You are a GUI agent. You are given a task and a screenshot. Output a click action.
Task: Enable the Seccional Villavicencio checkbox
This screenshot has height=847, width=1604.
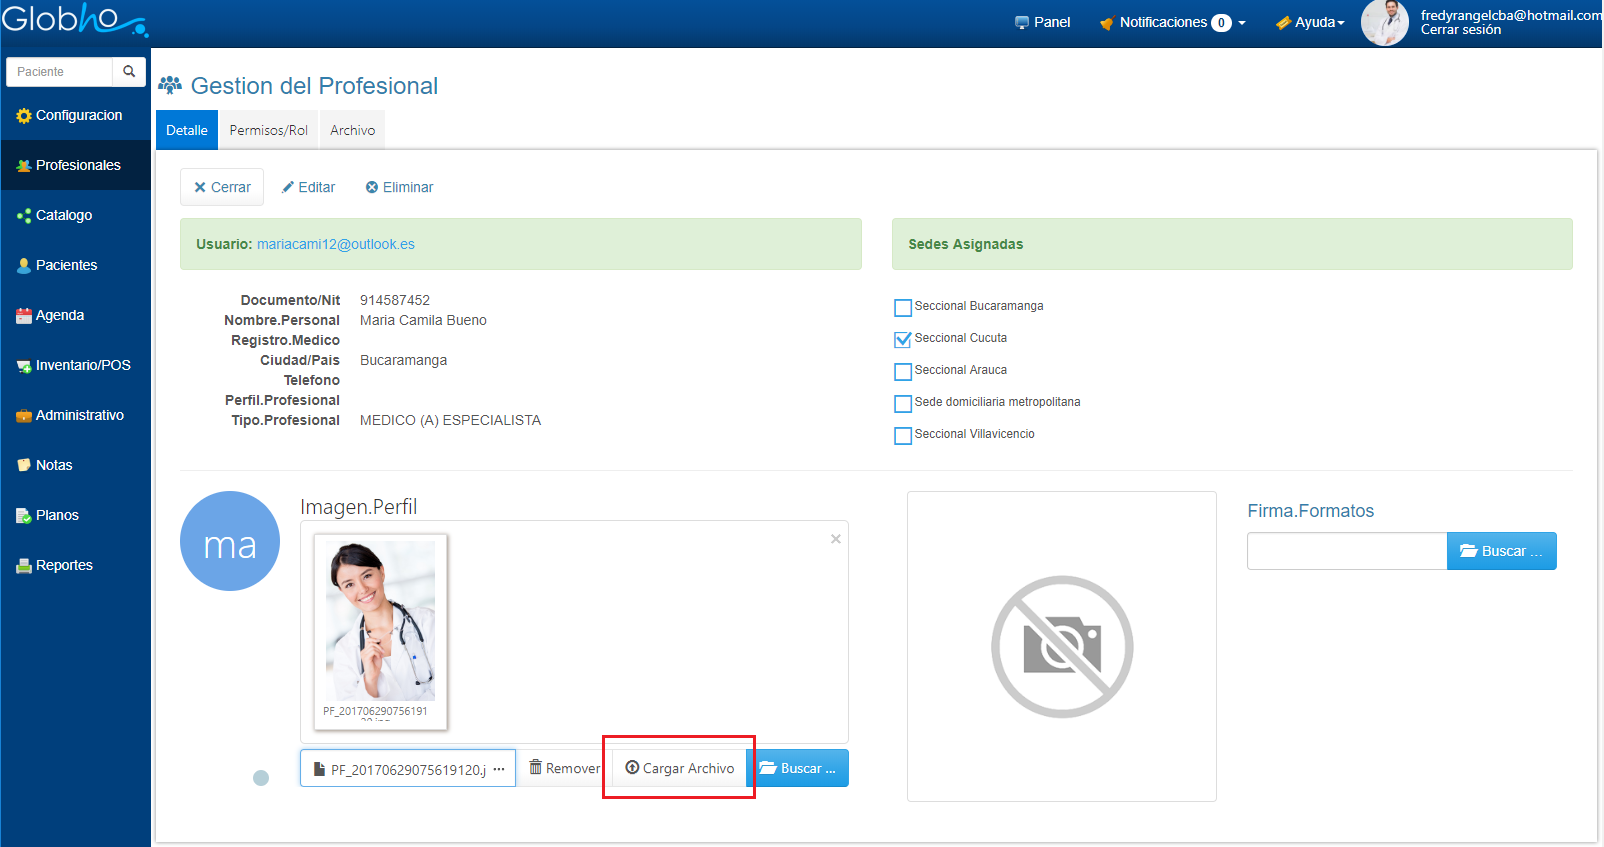903,436
